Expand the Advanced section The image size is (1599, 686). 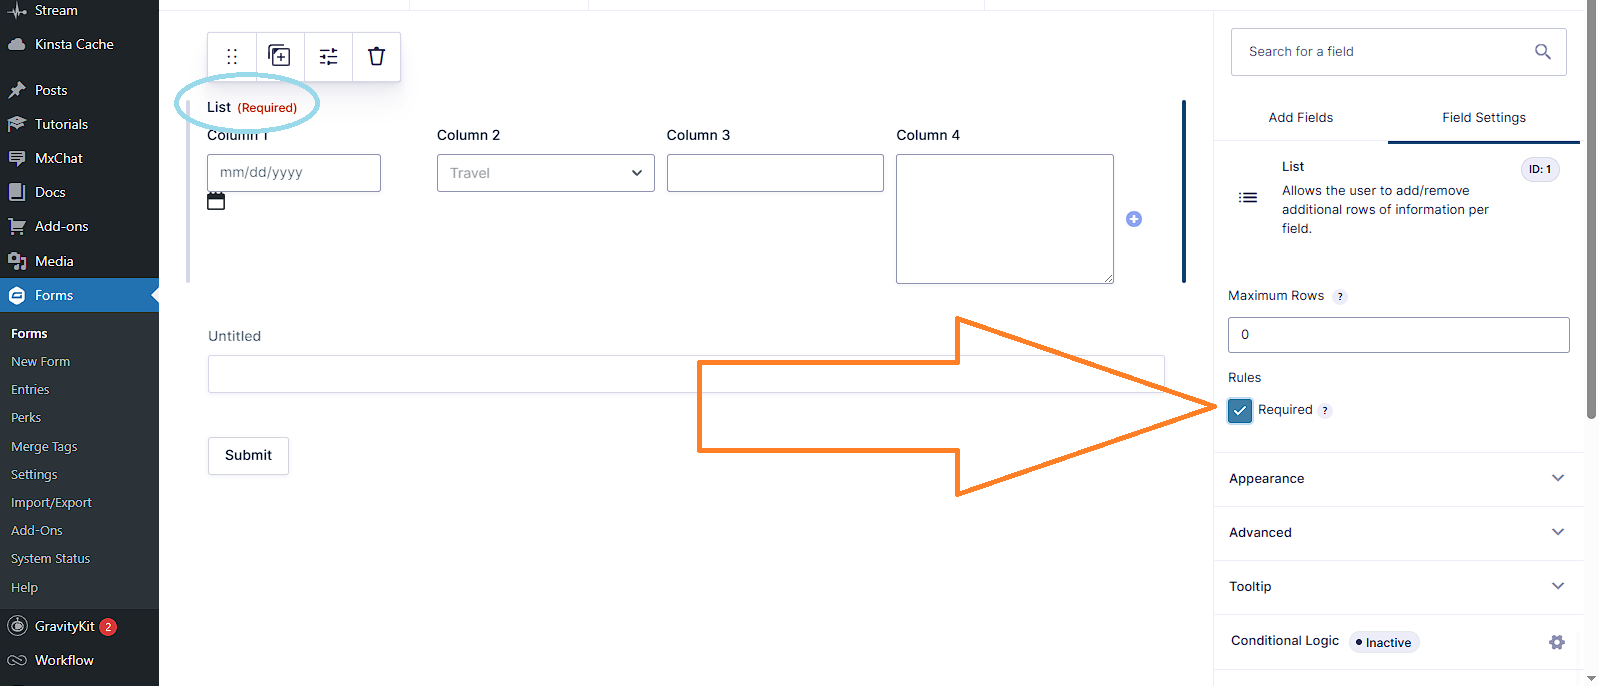1397,533
